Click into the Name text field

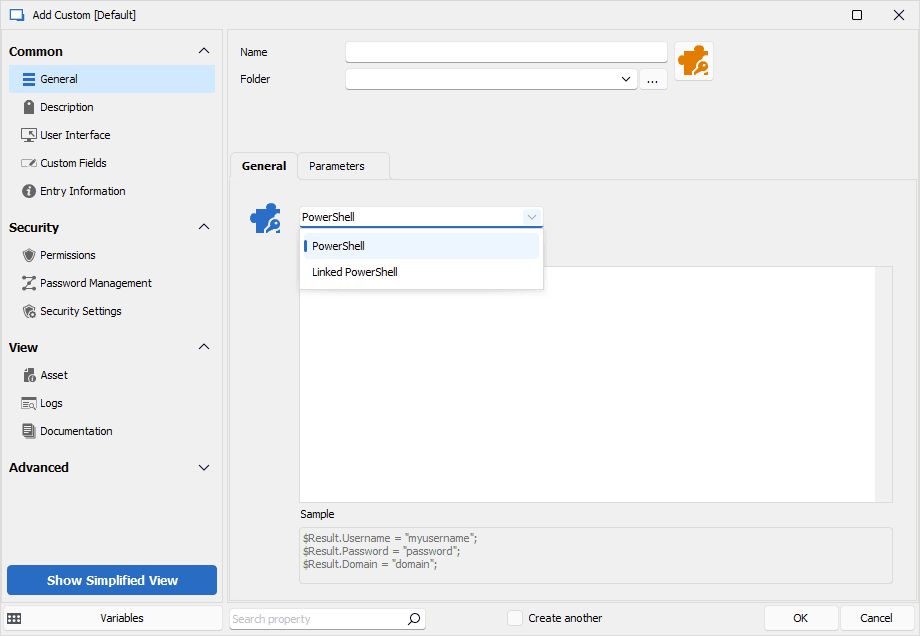[x=505, y=52]
